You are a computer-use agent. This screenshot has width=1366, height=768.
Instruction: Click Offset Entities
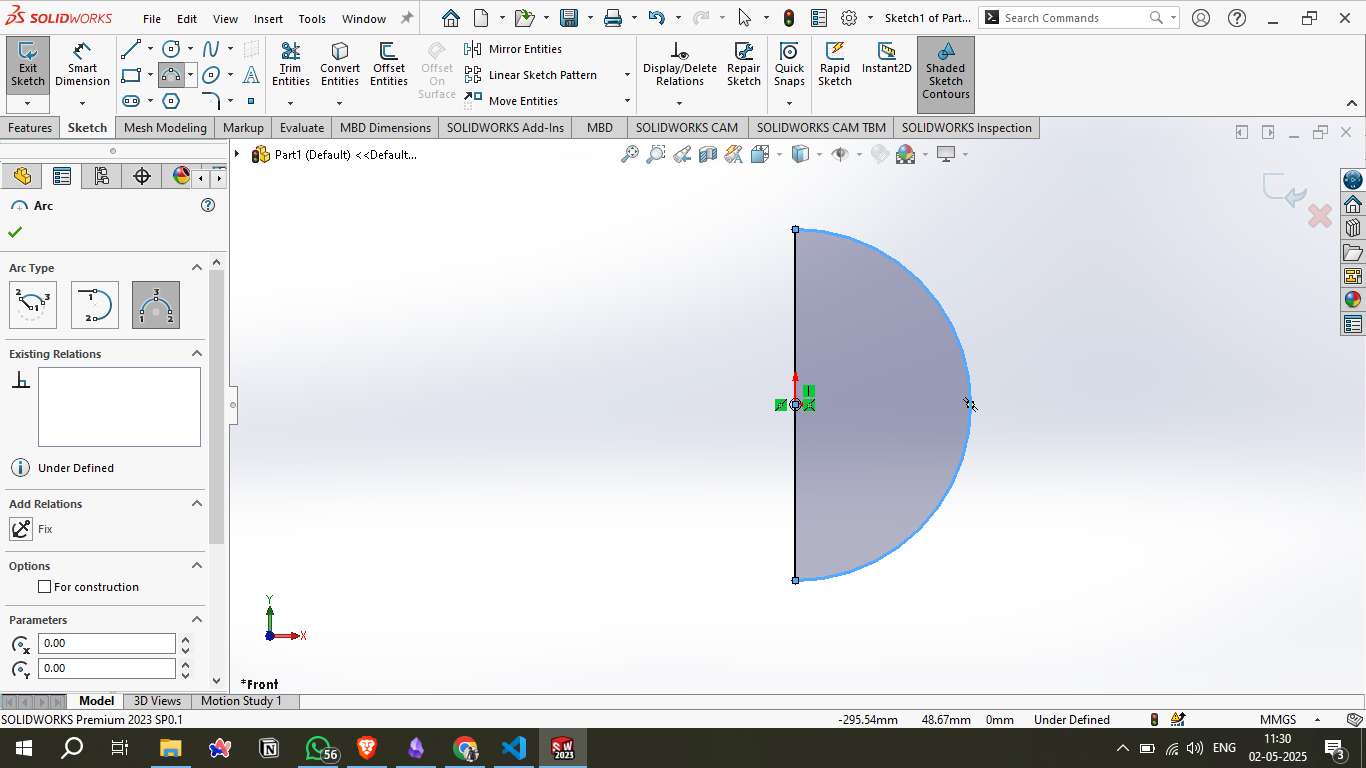[389, 65]
